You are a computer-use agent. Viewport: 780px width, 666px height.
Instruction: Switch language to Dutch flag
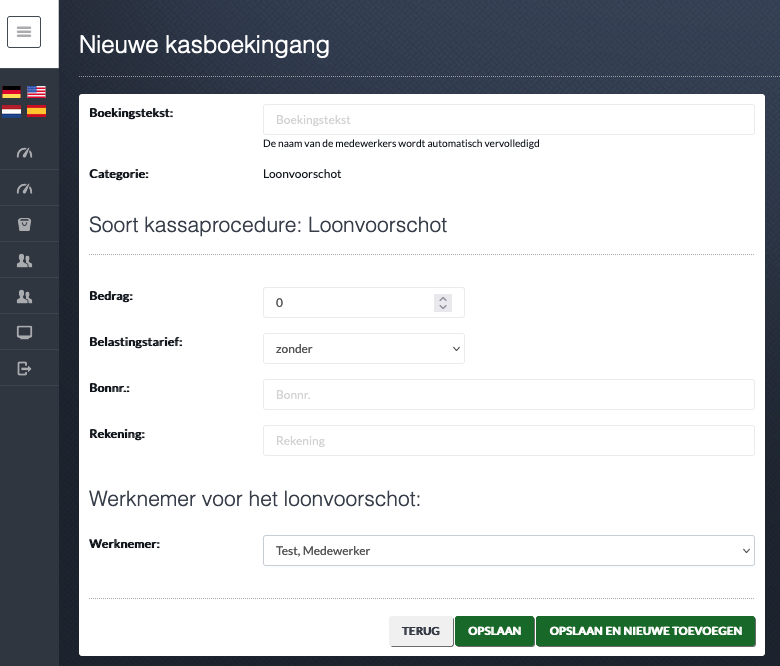coord(11,111)
